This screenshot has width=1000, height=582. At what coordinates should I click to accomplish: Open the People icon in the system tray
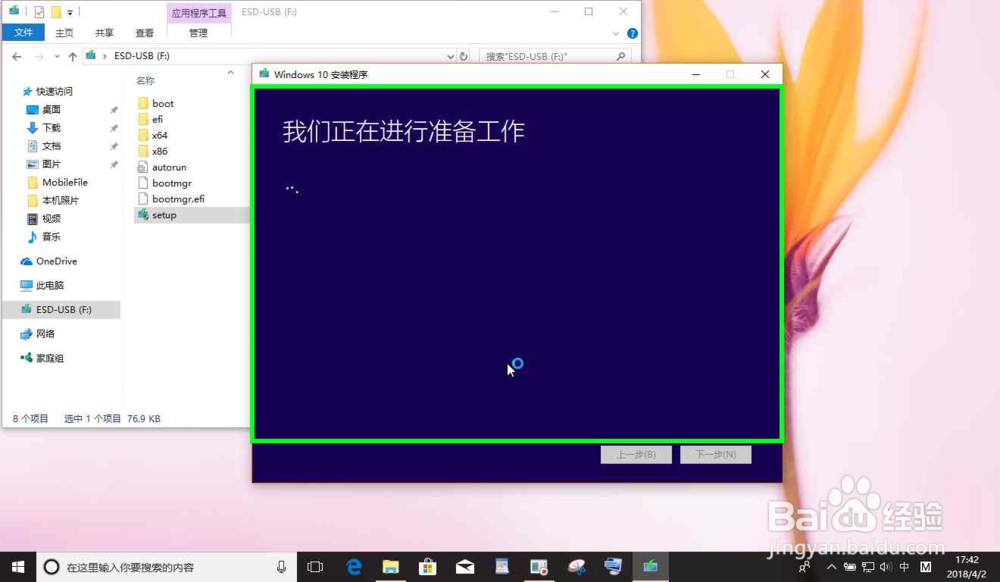(x=803, y=567)
